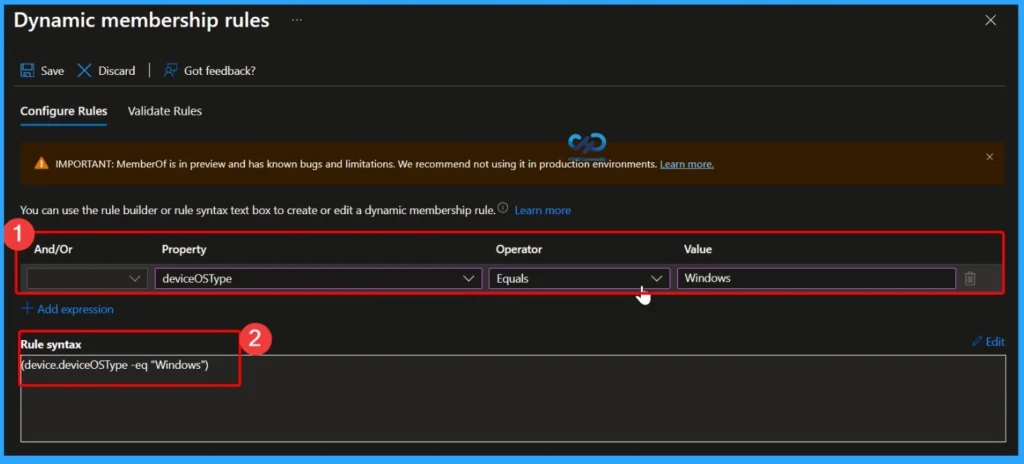Discard the rule changes
The height and width of the screenshot is (464, 1024).
[106, 71]
